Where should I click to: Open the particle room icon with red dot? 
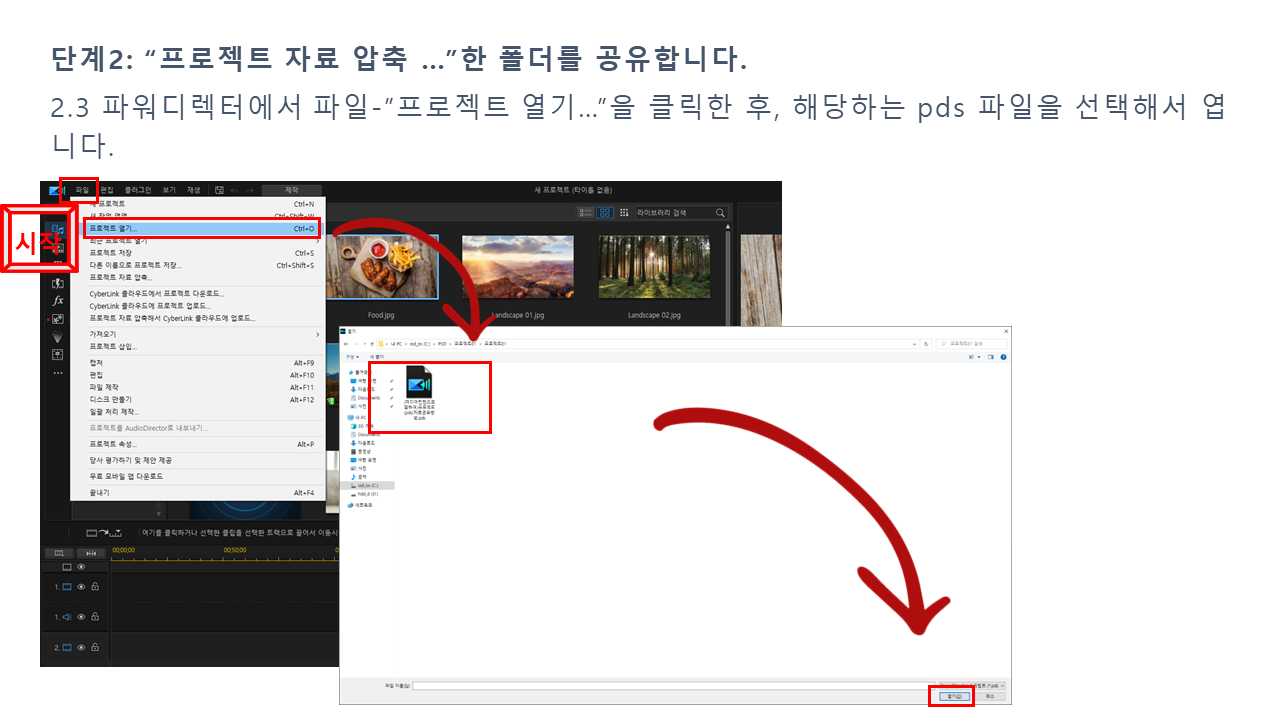58,319
